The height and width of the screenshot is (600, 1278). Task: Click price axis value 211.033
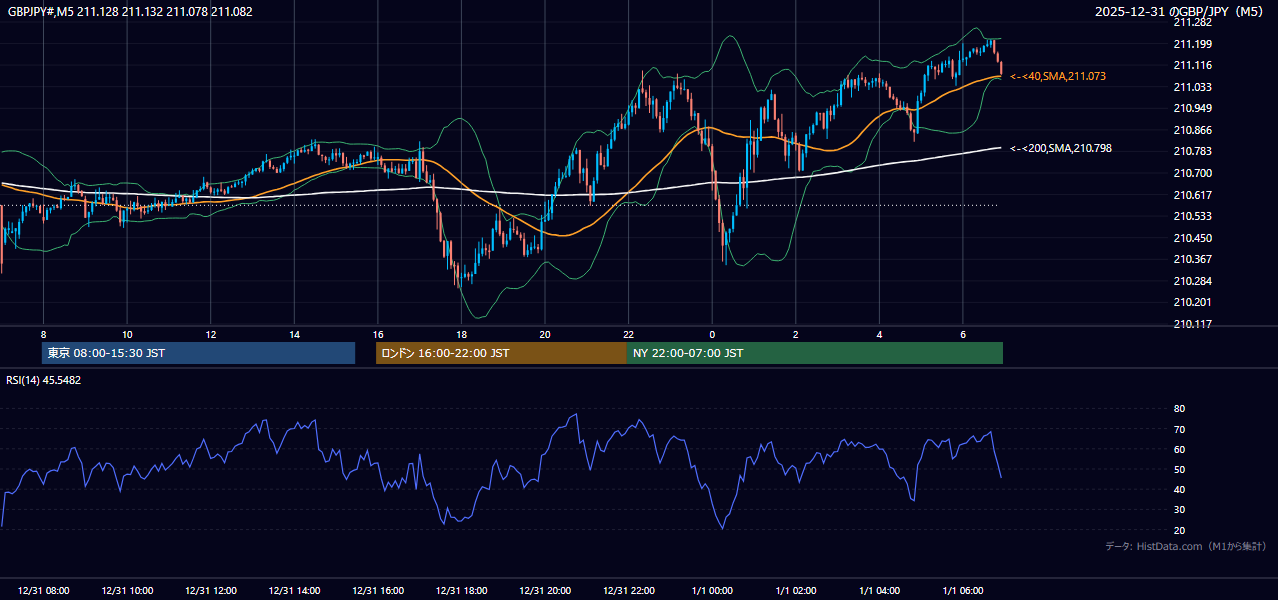[1192, 87]
